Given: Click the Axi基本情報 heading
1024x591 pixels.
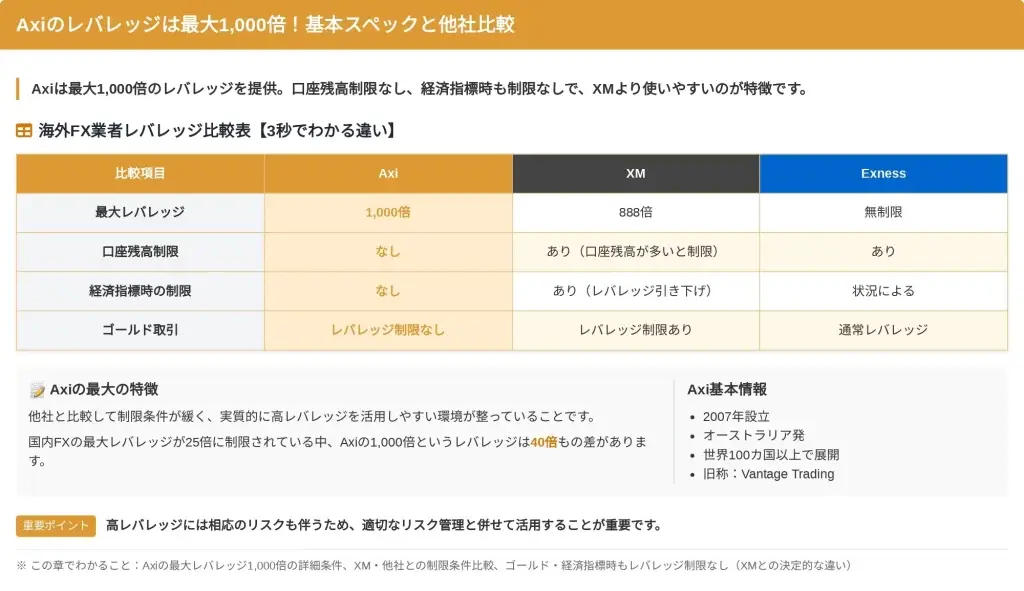Looking at the screenshot, I should click(727, 390).
